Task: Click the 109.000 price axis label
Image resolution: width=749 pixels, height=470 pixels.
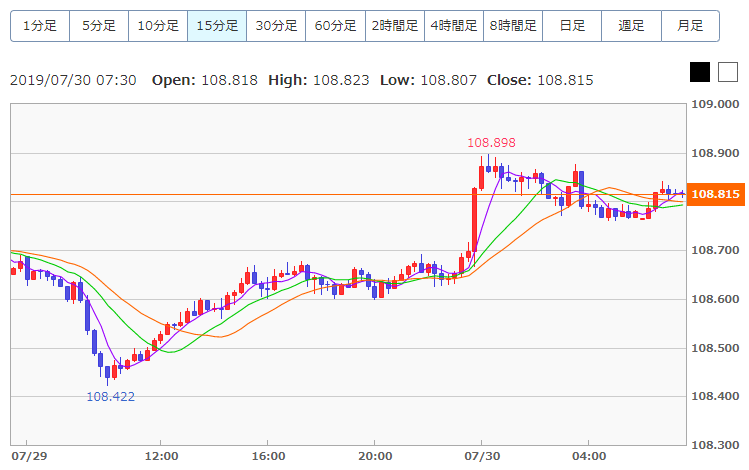Action: pyautogui.click(x=715, y=105)
